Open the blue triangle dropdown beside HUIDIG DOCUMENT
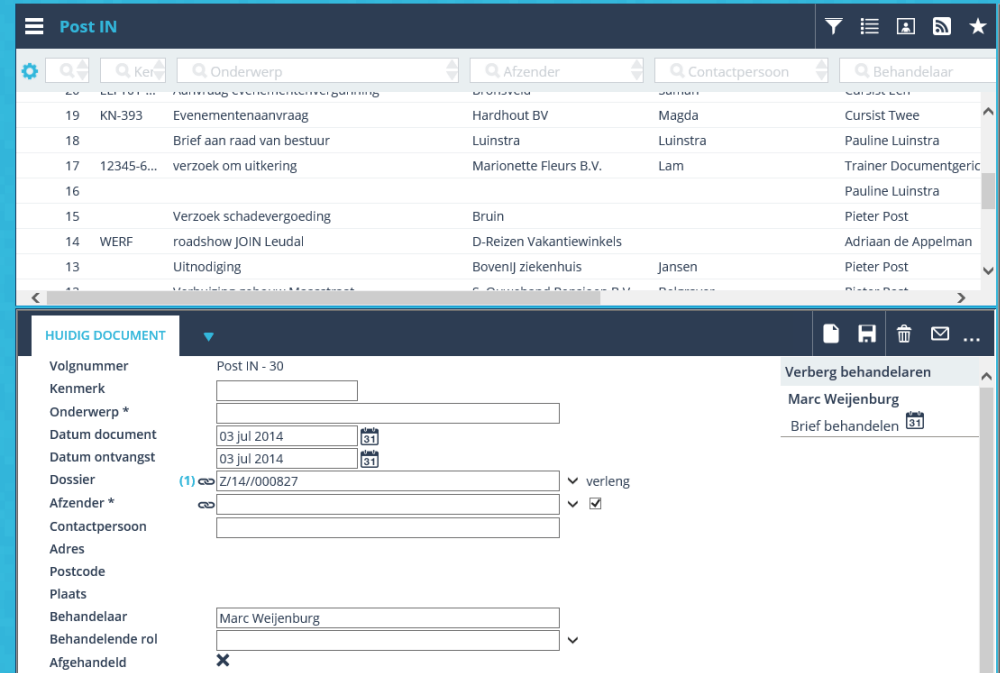 click(208, 338)
